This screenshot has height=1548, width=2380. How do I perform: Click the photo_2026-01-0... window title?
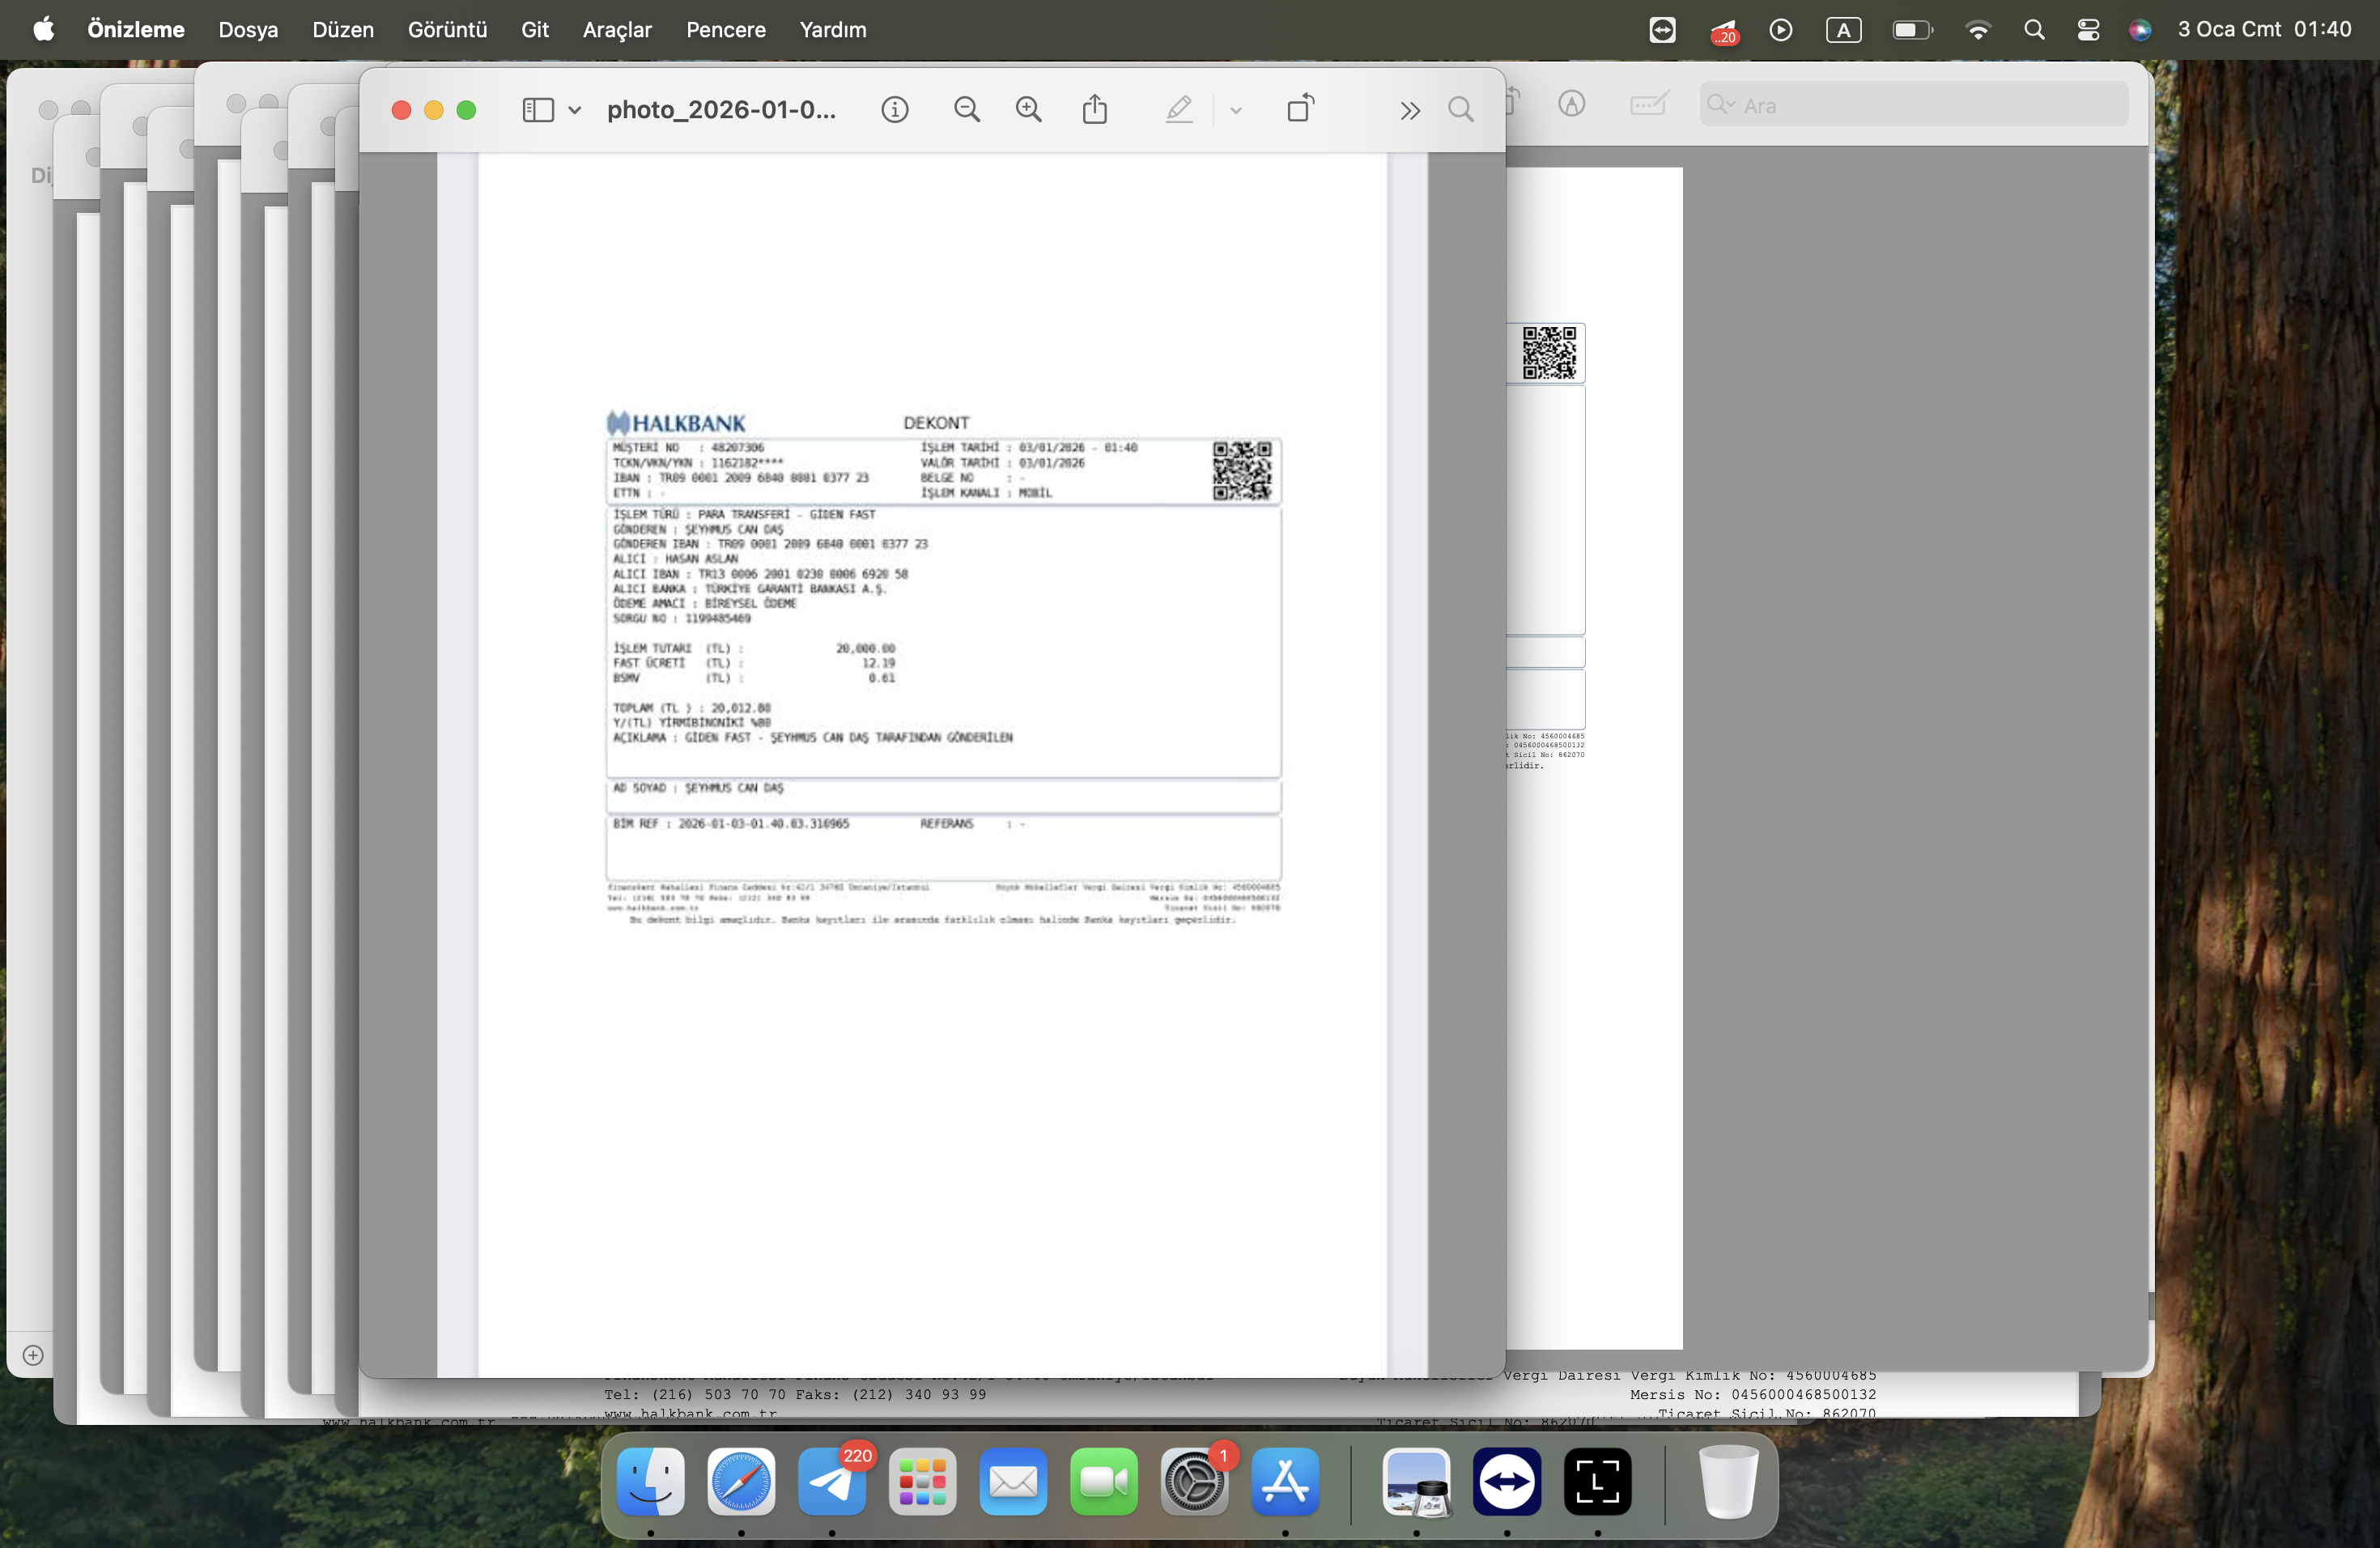(721, 110)
